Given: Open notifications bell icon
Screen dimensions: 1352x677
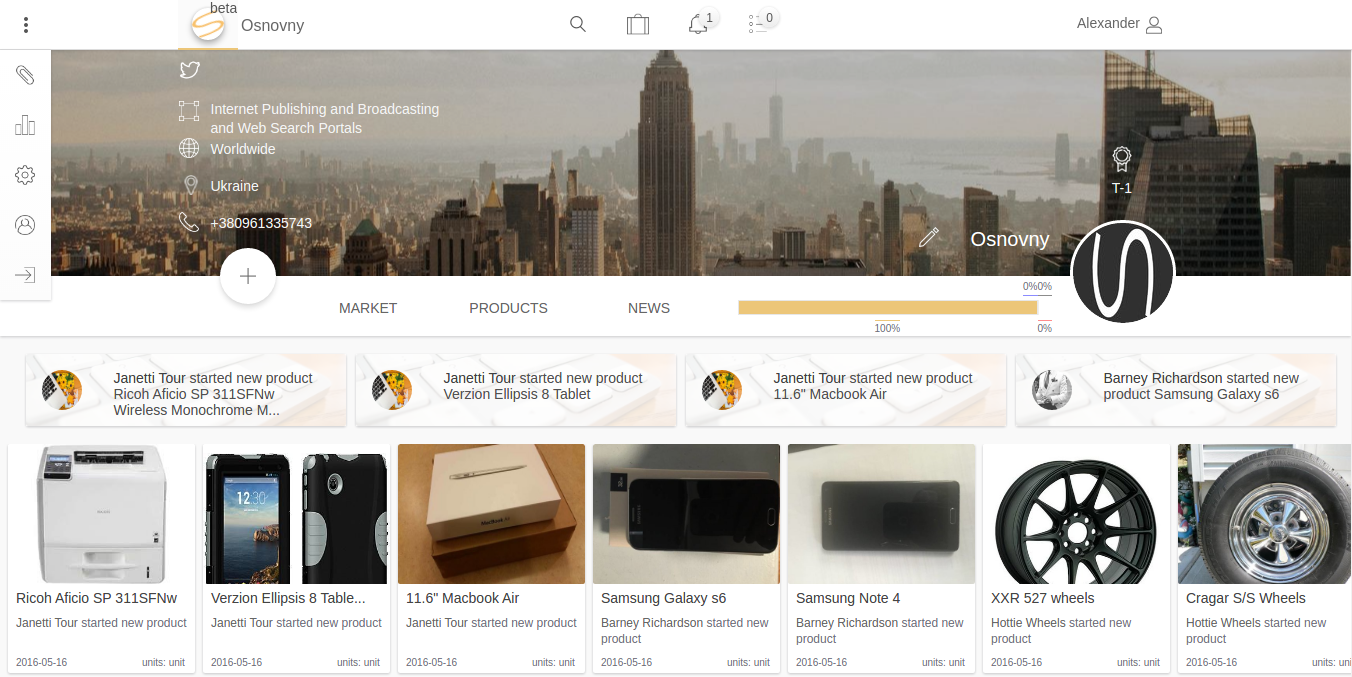Looking at the screenshot, I should click(698, 25).
